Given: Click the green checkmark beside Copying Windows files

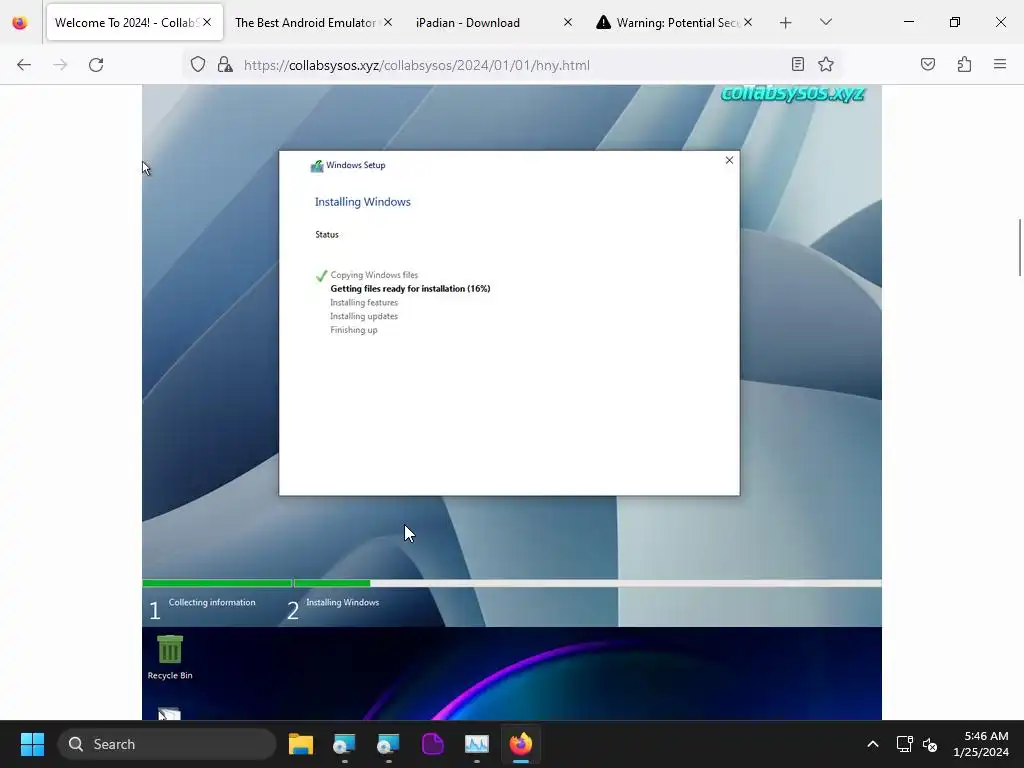Looking at the screenshot, I should coord(321,276).
